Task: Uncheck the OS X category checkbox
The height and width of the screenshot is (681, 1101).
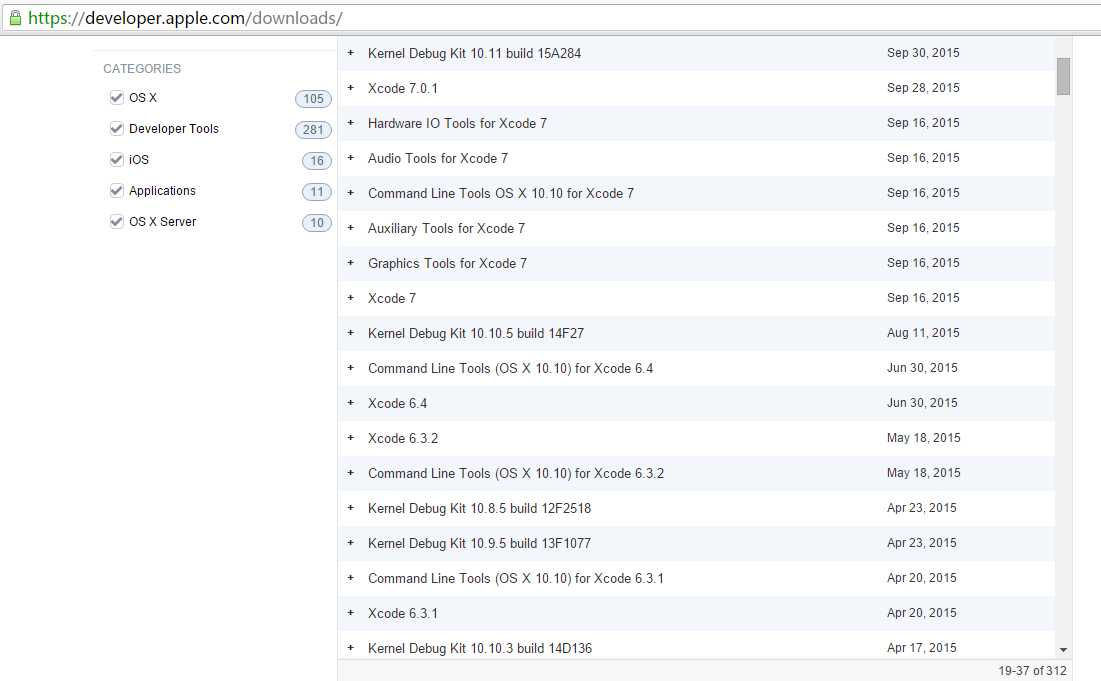Action: pyautogui.click(x=117, y=98)
